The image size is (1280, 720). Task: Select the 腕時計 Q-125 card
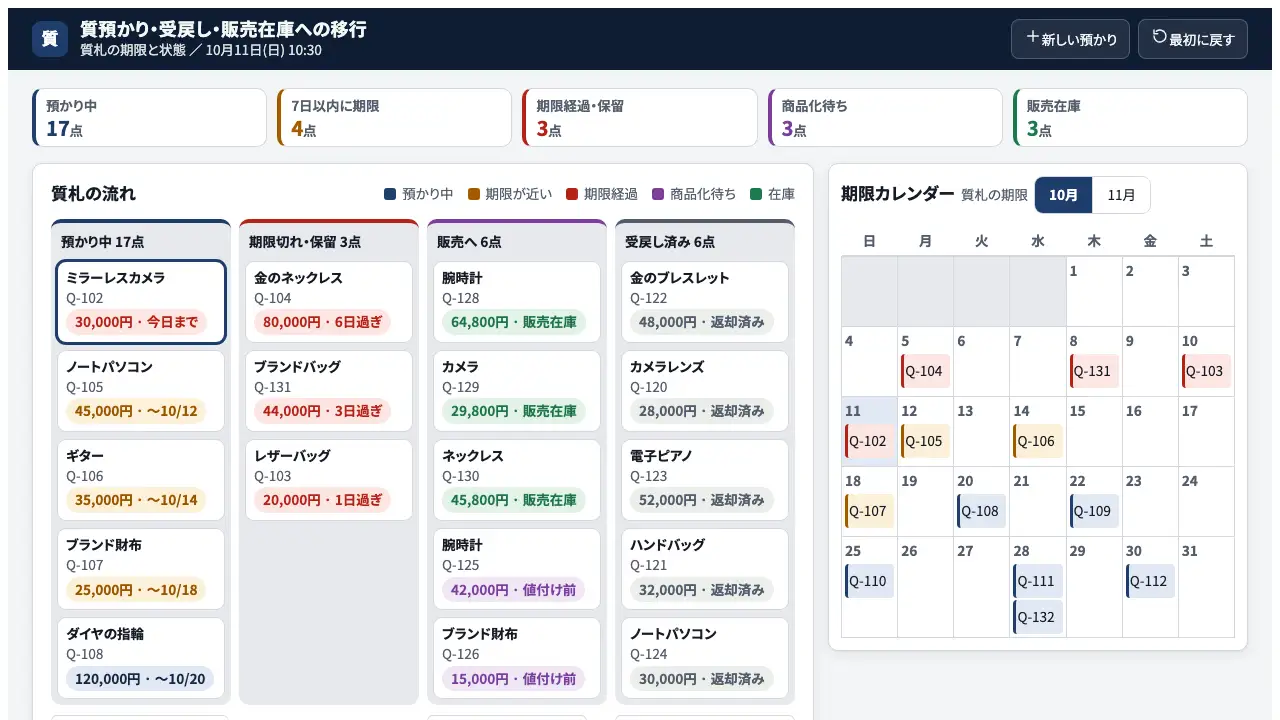pyautogui.click(x=517, y=569)
